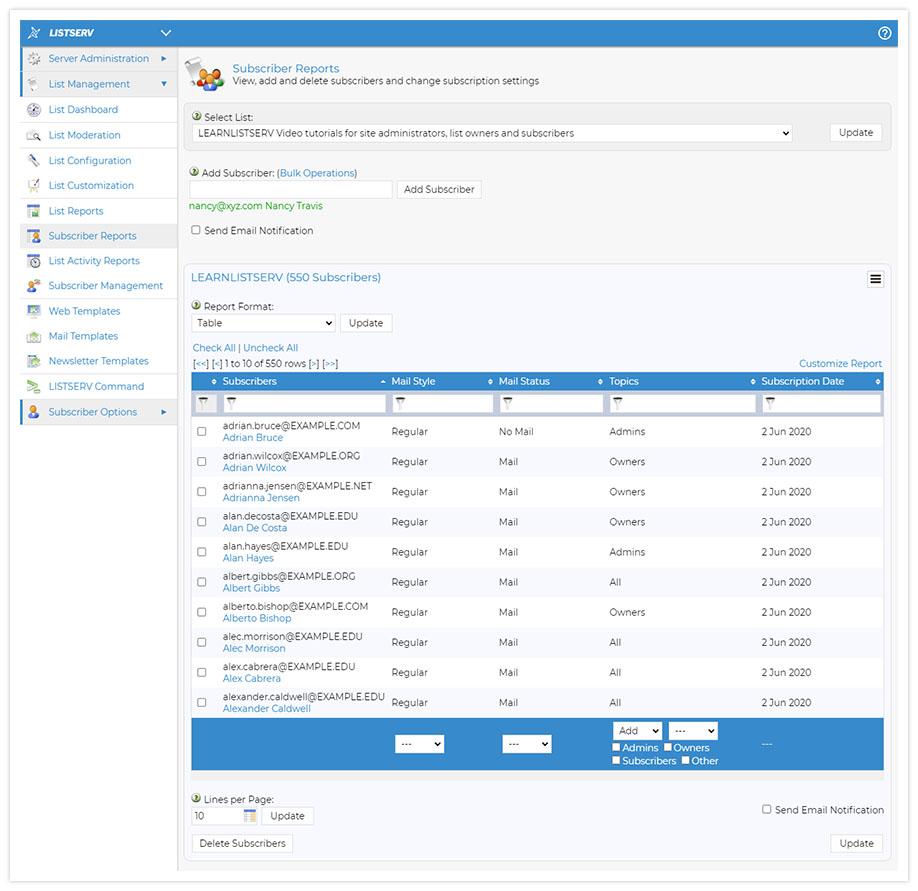Tick the Admins topic checkbox

616,747
